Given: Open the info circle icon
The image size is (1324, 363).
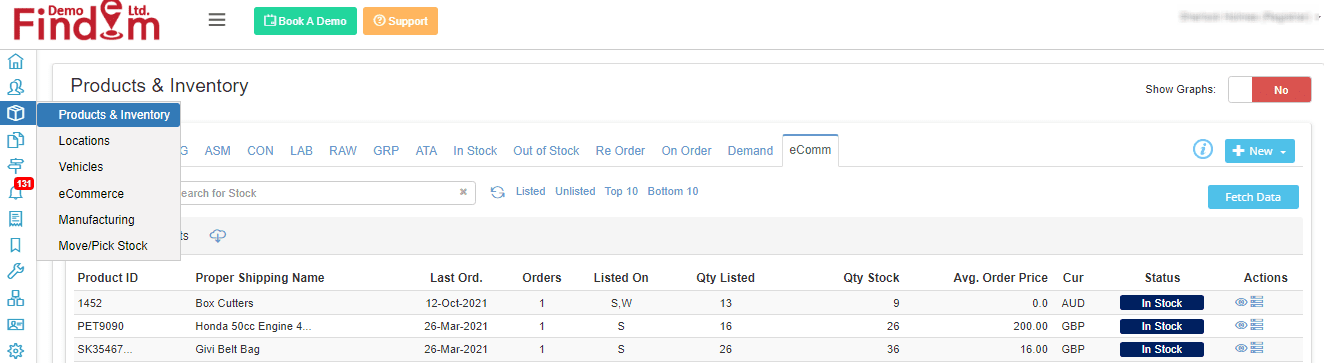Looking at the screenshot, I should (x=1203, y=150).
